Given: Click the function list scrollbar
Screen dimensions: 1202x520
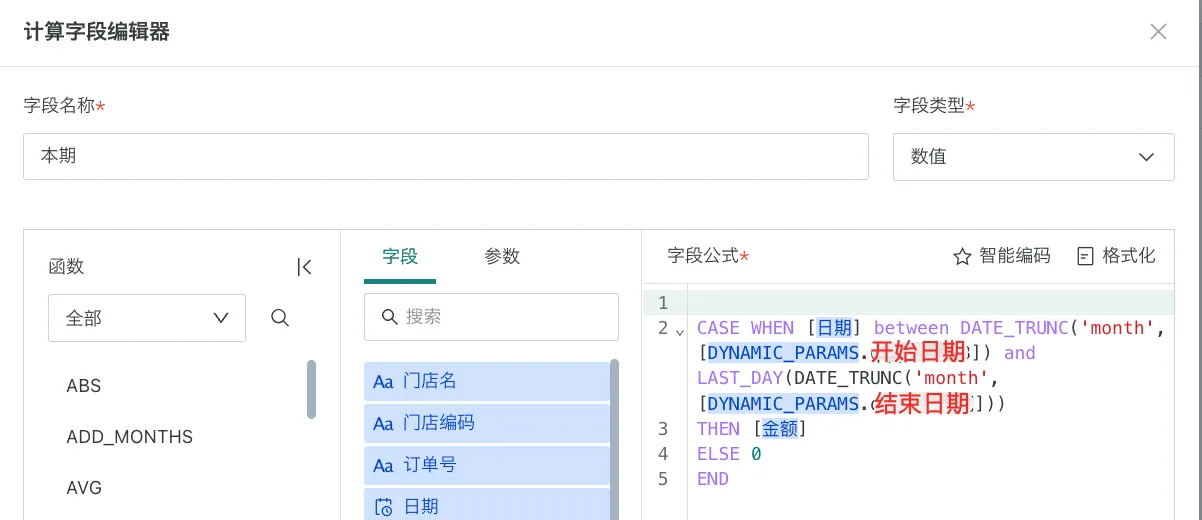Looking at the screenshot, I should 311,389.
